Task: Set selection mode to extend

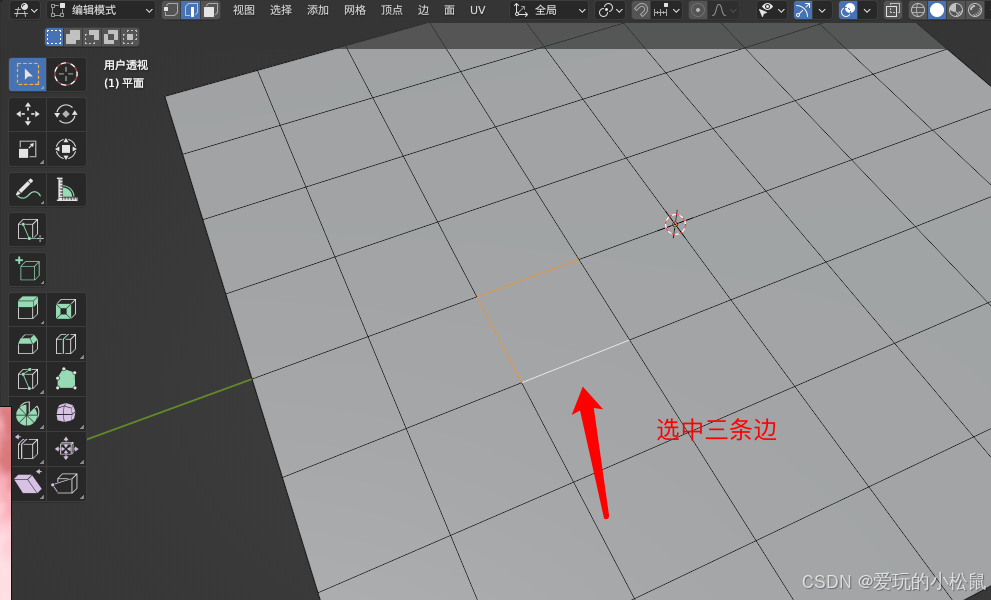Action: click(x=73, y=37)
